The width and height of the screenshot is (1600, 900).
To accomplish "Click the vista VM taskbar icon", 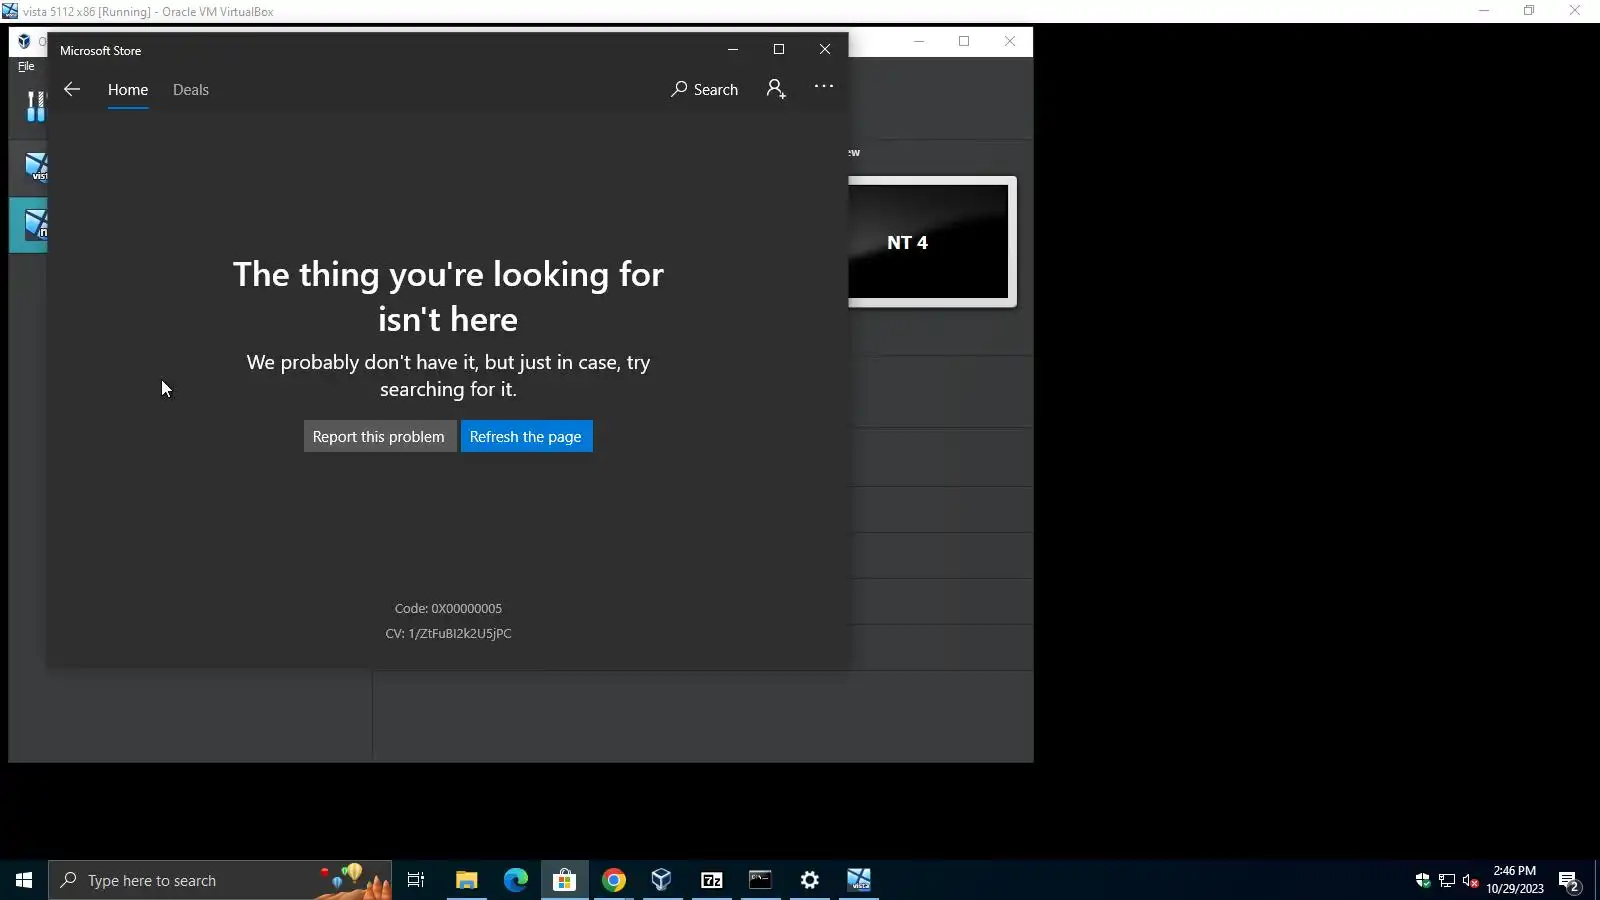I will pyautogui.click(x=859, y=880).
